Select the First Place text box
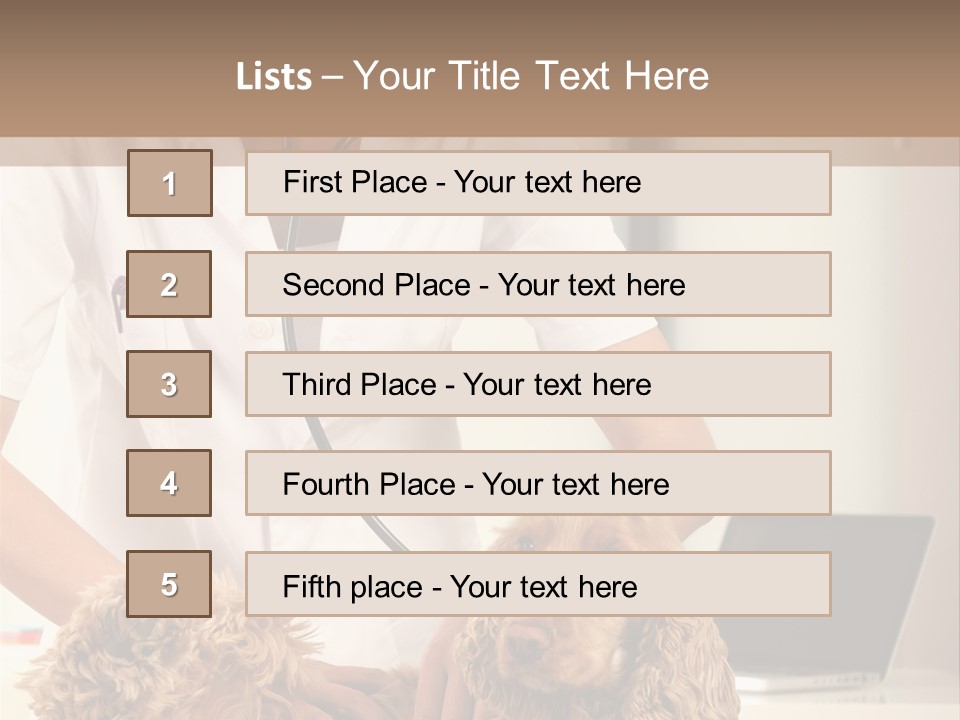Viewport: 960px width, 720px height. coord(538,183)
